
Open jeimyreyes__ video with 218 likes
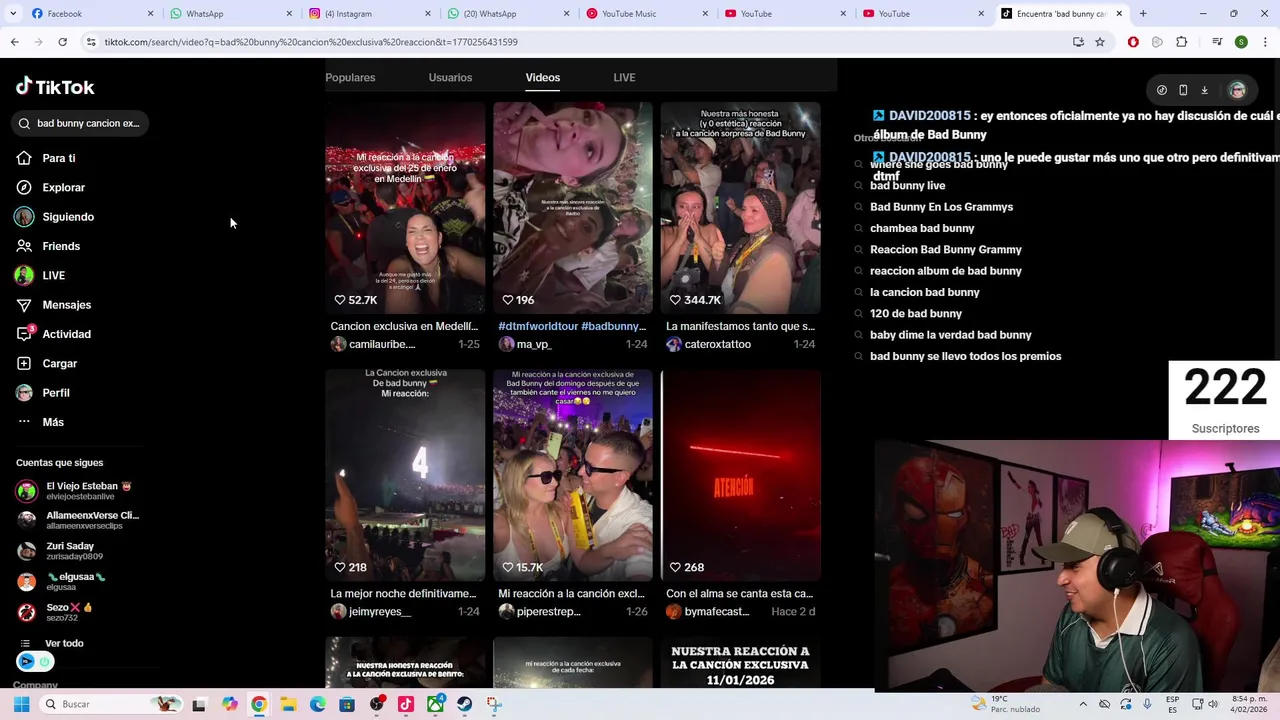point(405,475)
